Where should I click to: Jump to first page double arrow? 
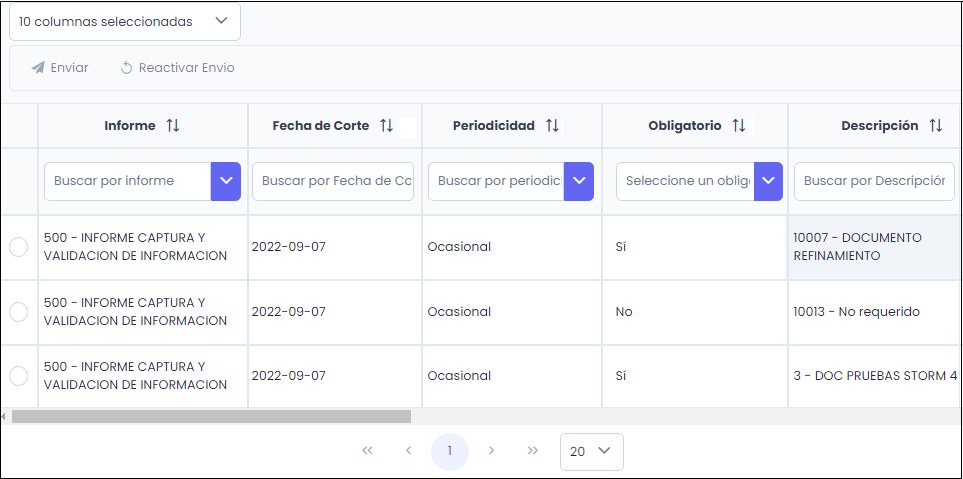pos(367,451)
